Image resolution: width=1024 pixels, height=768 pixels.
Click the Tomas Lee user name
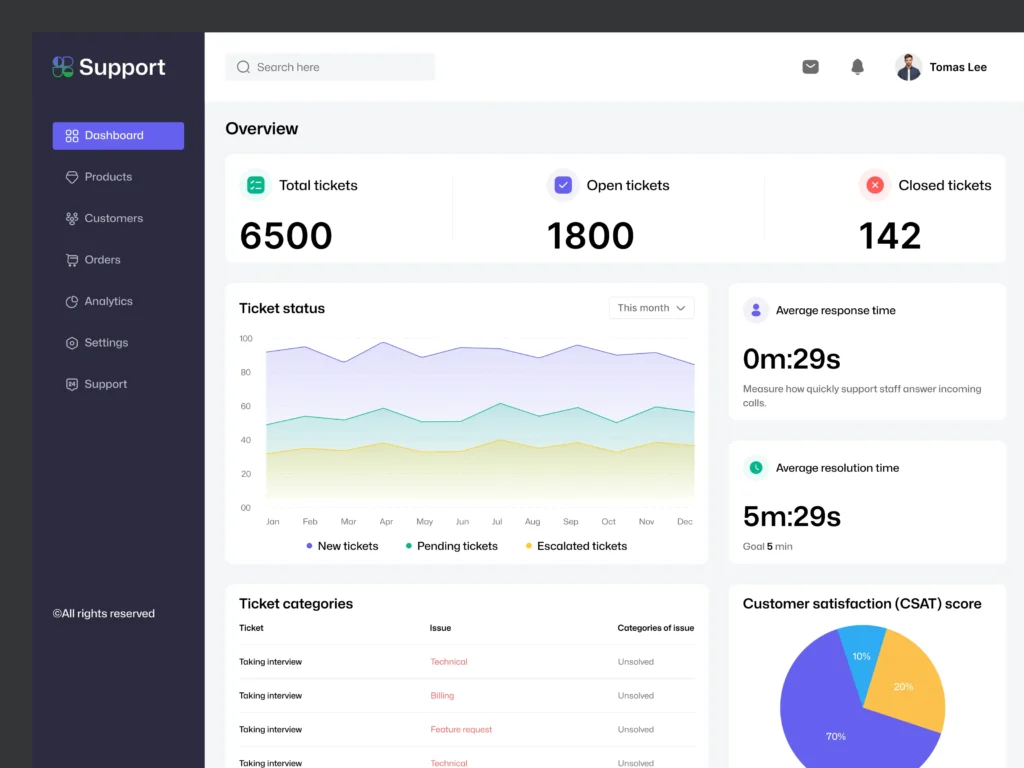[958, 67]
